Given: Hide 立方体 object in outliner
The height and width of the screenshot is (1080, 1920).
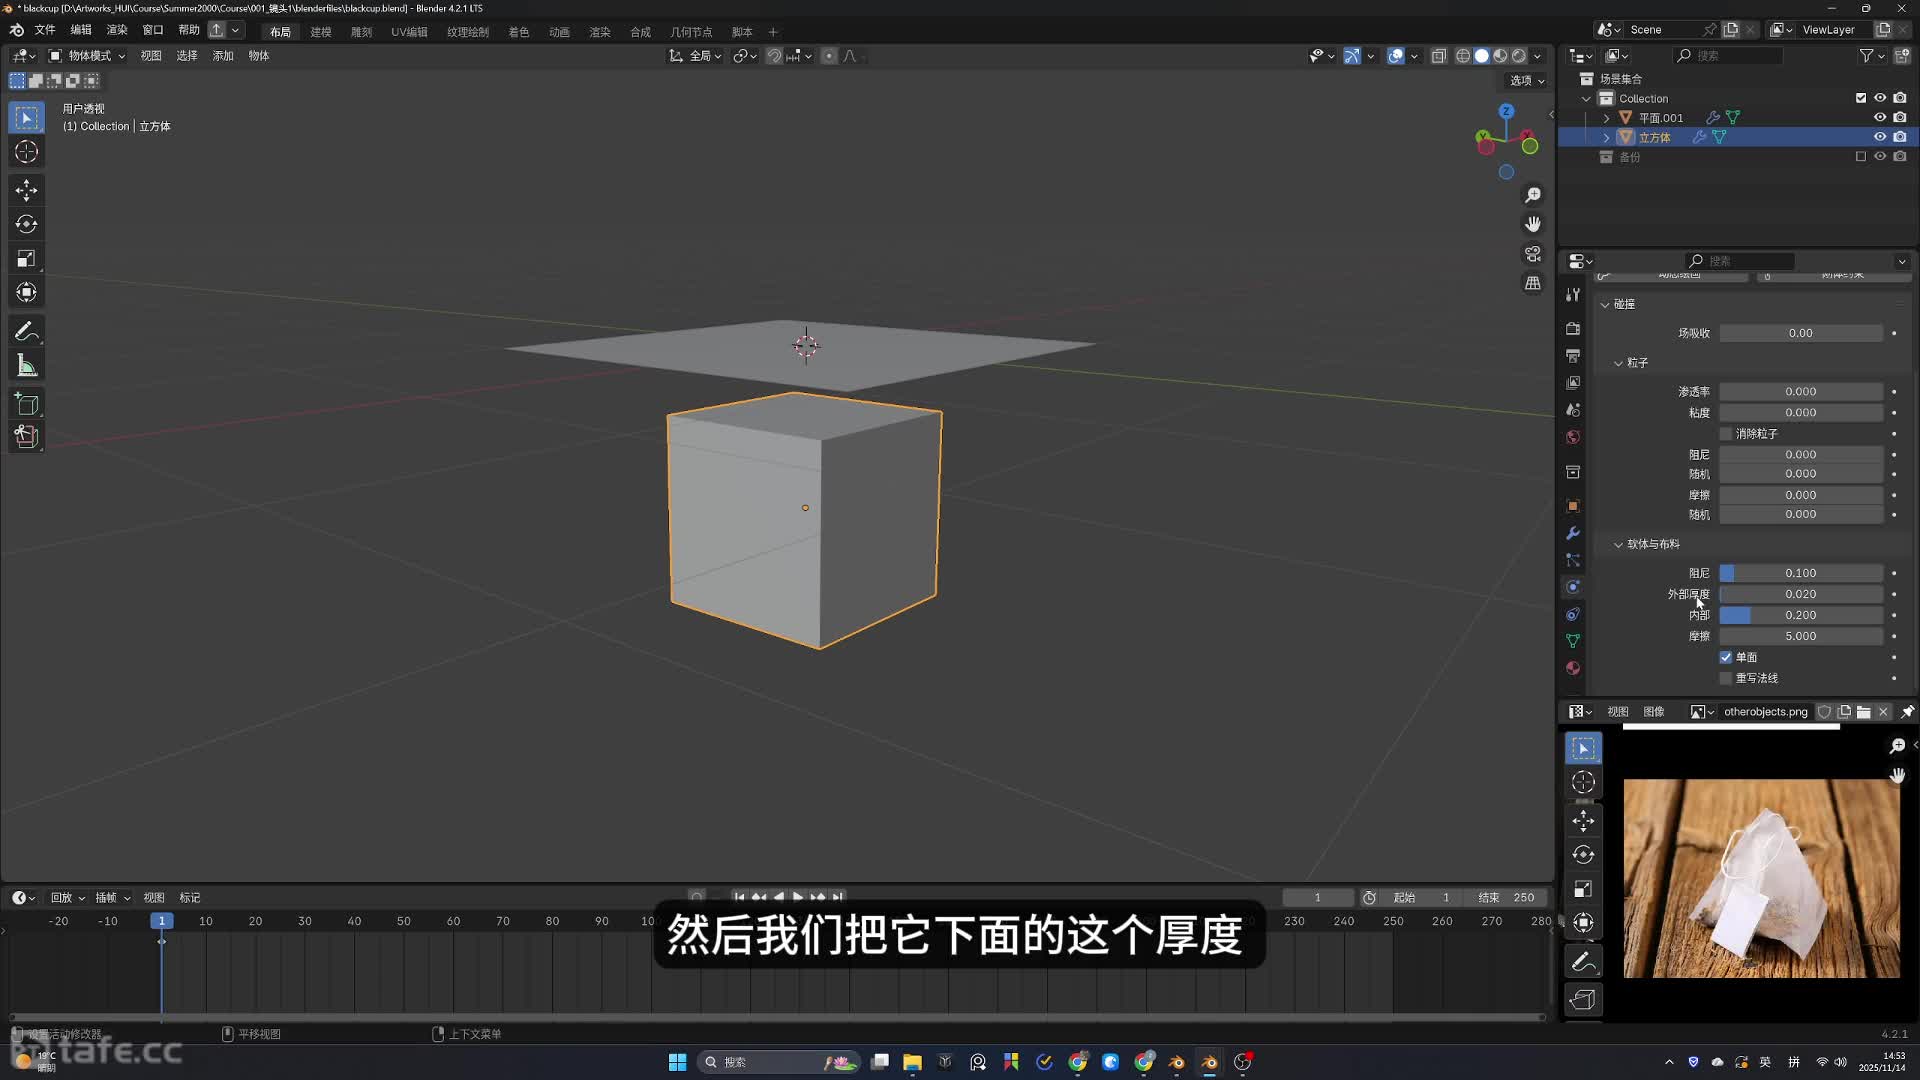Looking at the screenshot, I should click(x=1880, y=137).
